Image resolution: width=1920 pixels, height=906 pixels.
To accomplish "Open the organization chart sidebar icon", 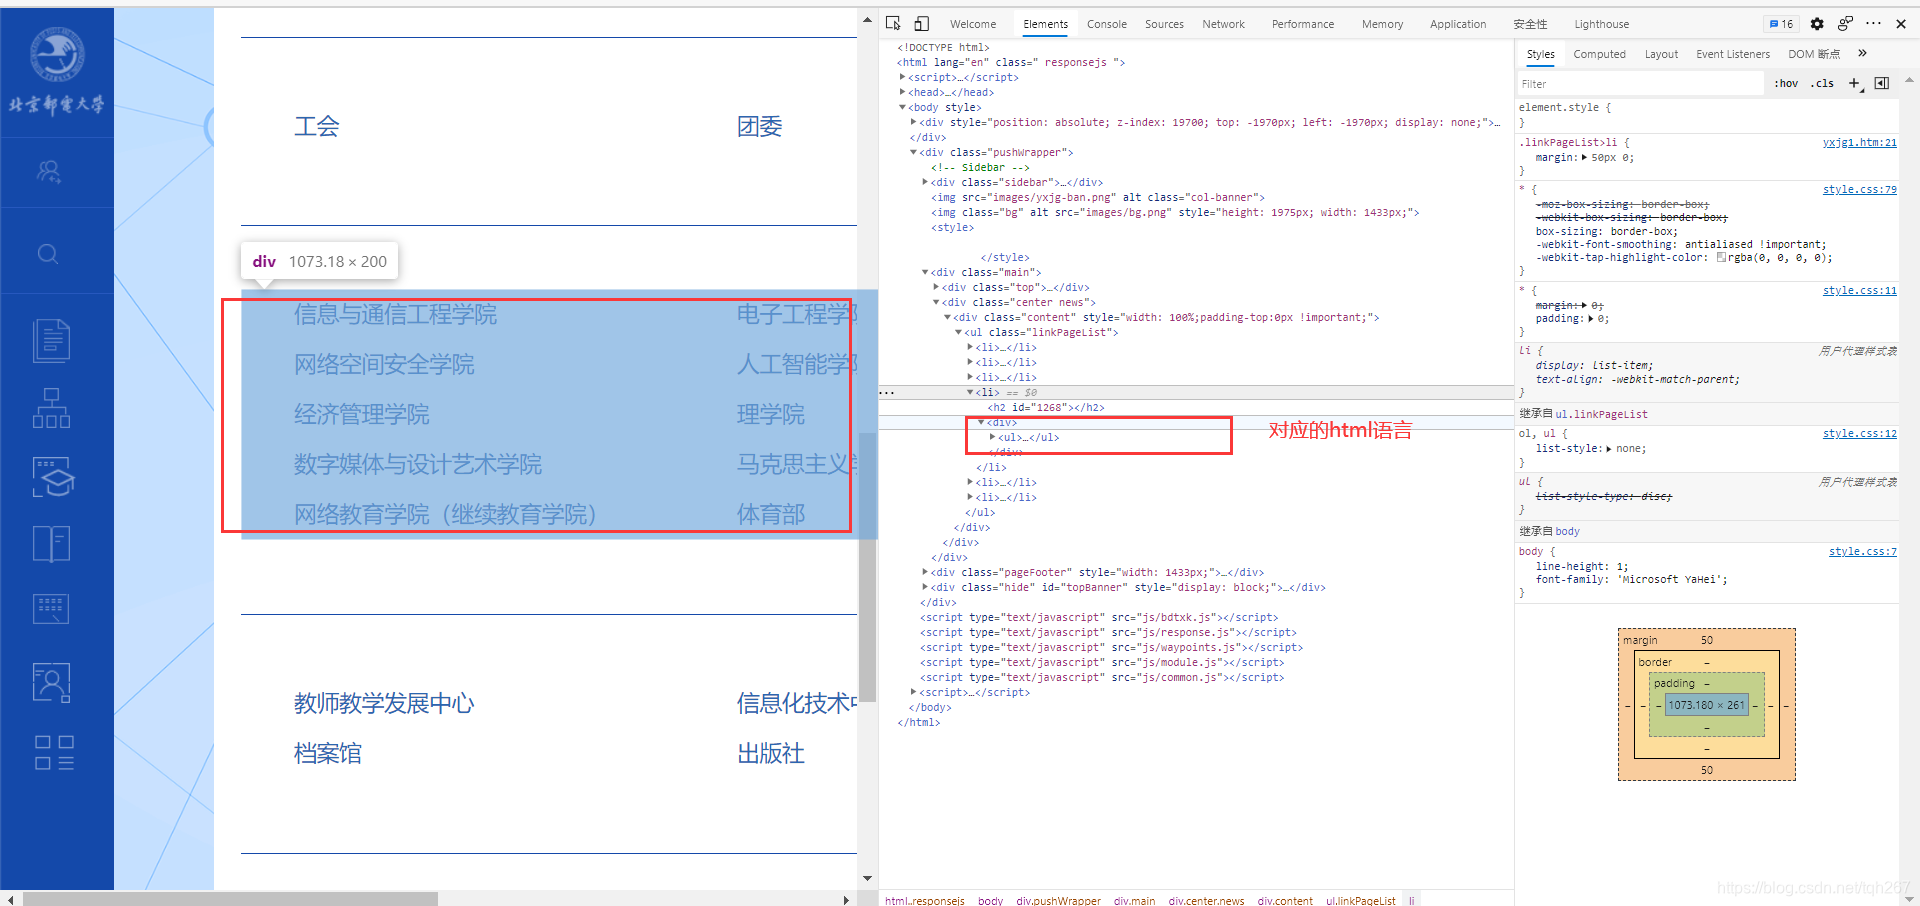I will click(51, 408).
